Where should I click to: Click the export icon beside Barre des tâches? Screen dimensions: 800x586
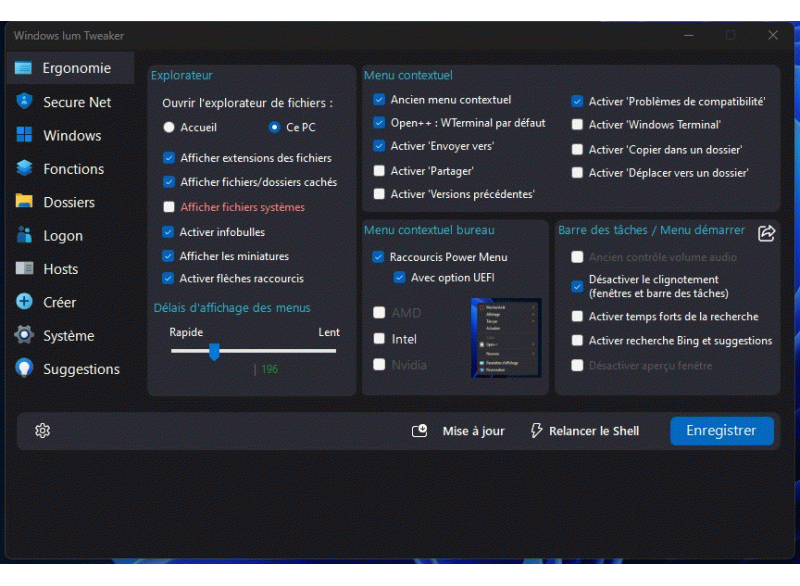tap(766, 233)
